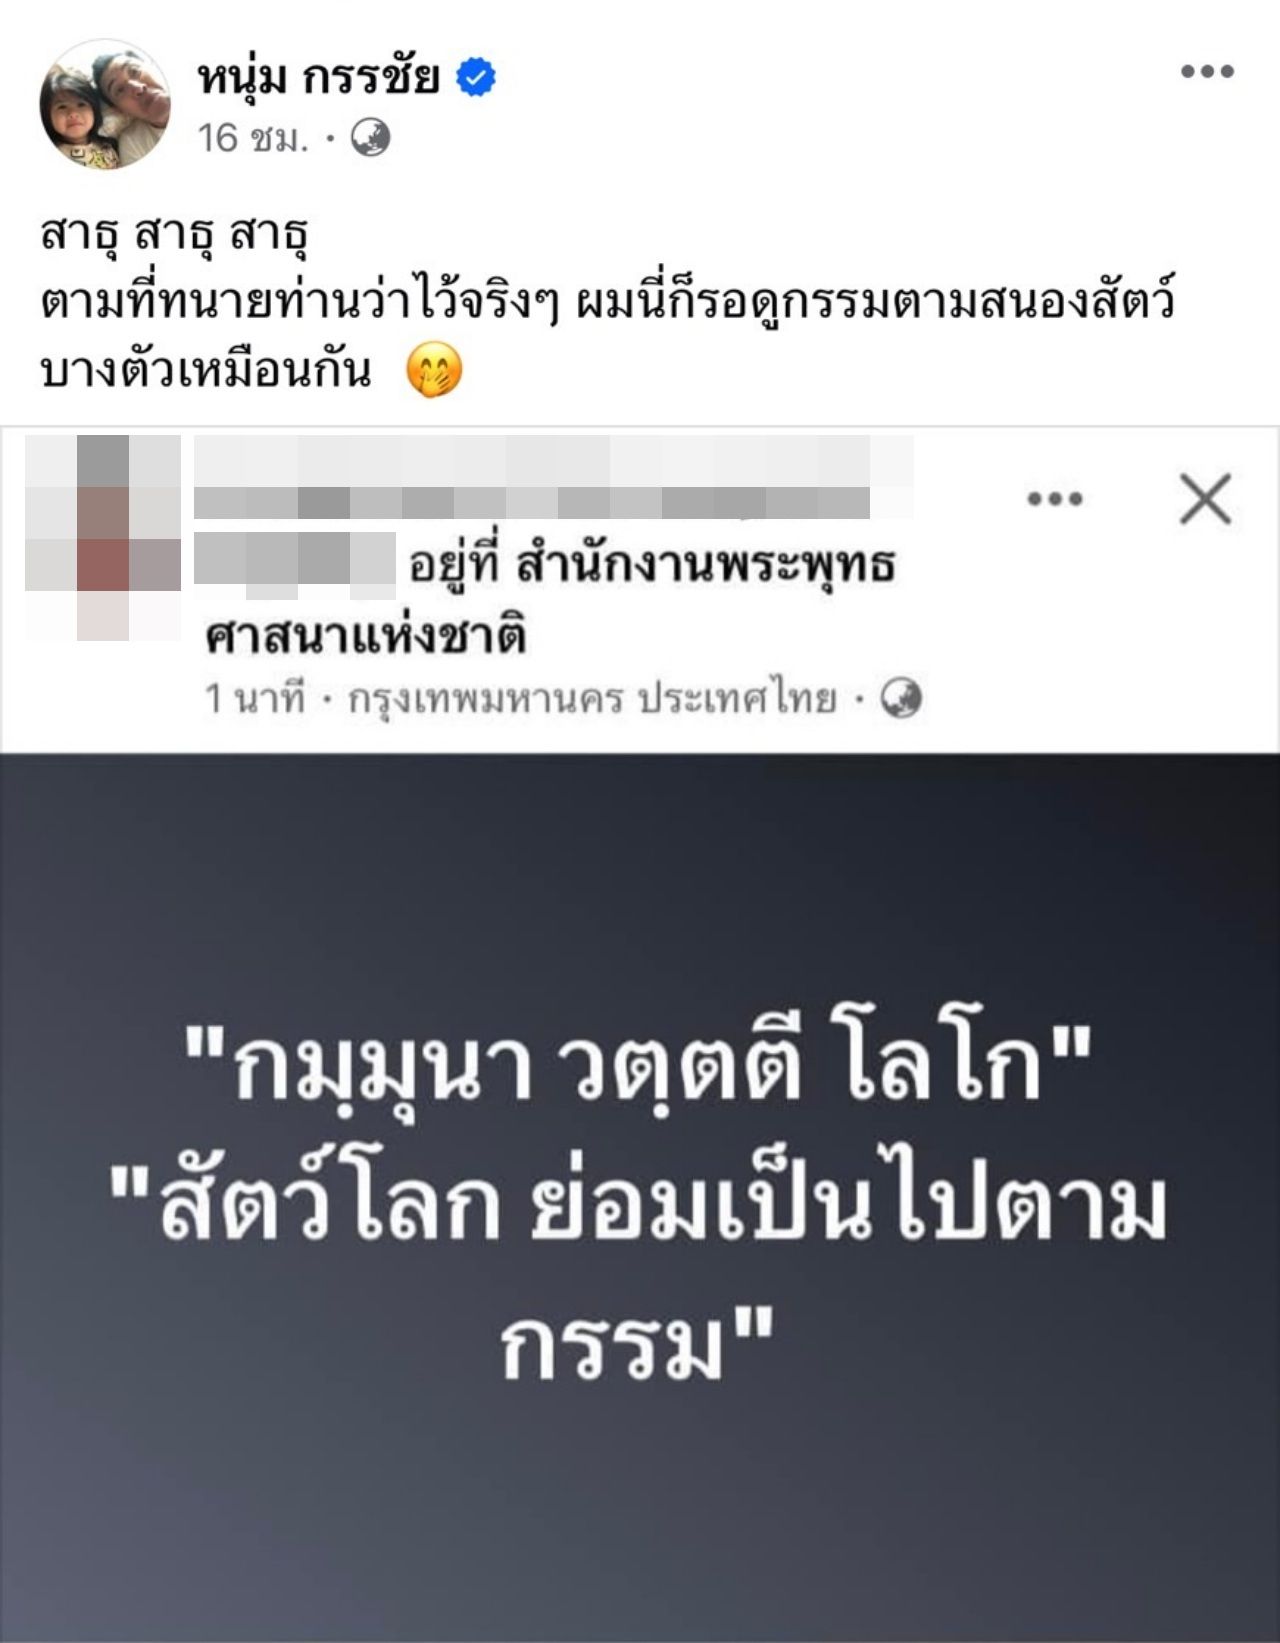Click the สาธุ สาธุ สาธุ caption line
Viewport: 1280px width, 1643px height.
[x=174, y=235]
